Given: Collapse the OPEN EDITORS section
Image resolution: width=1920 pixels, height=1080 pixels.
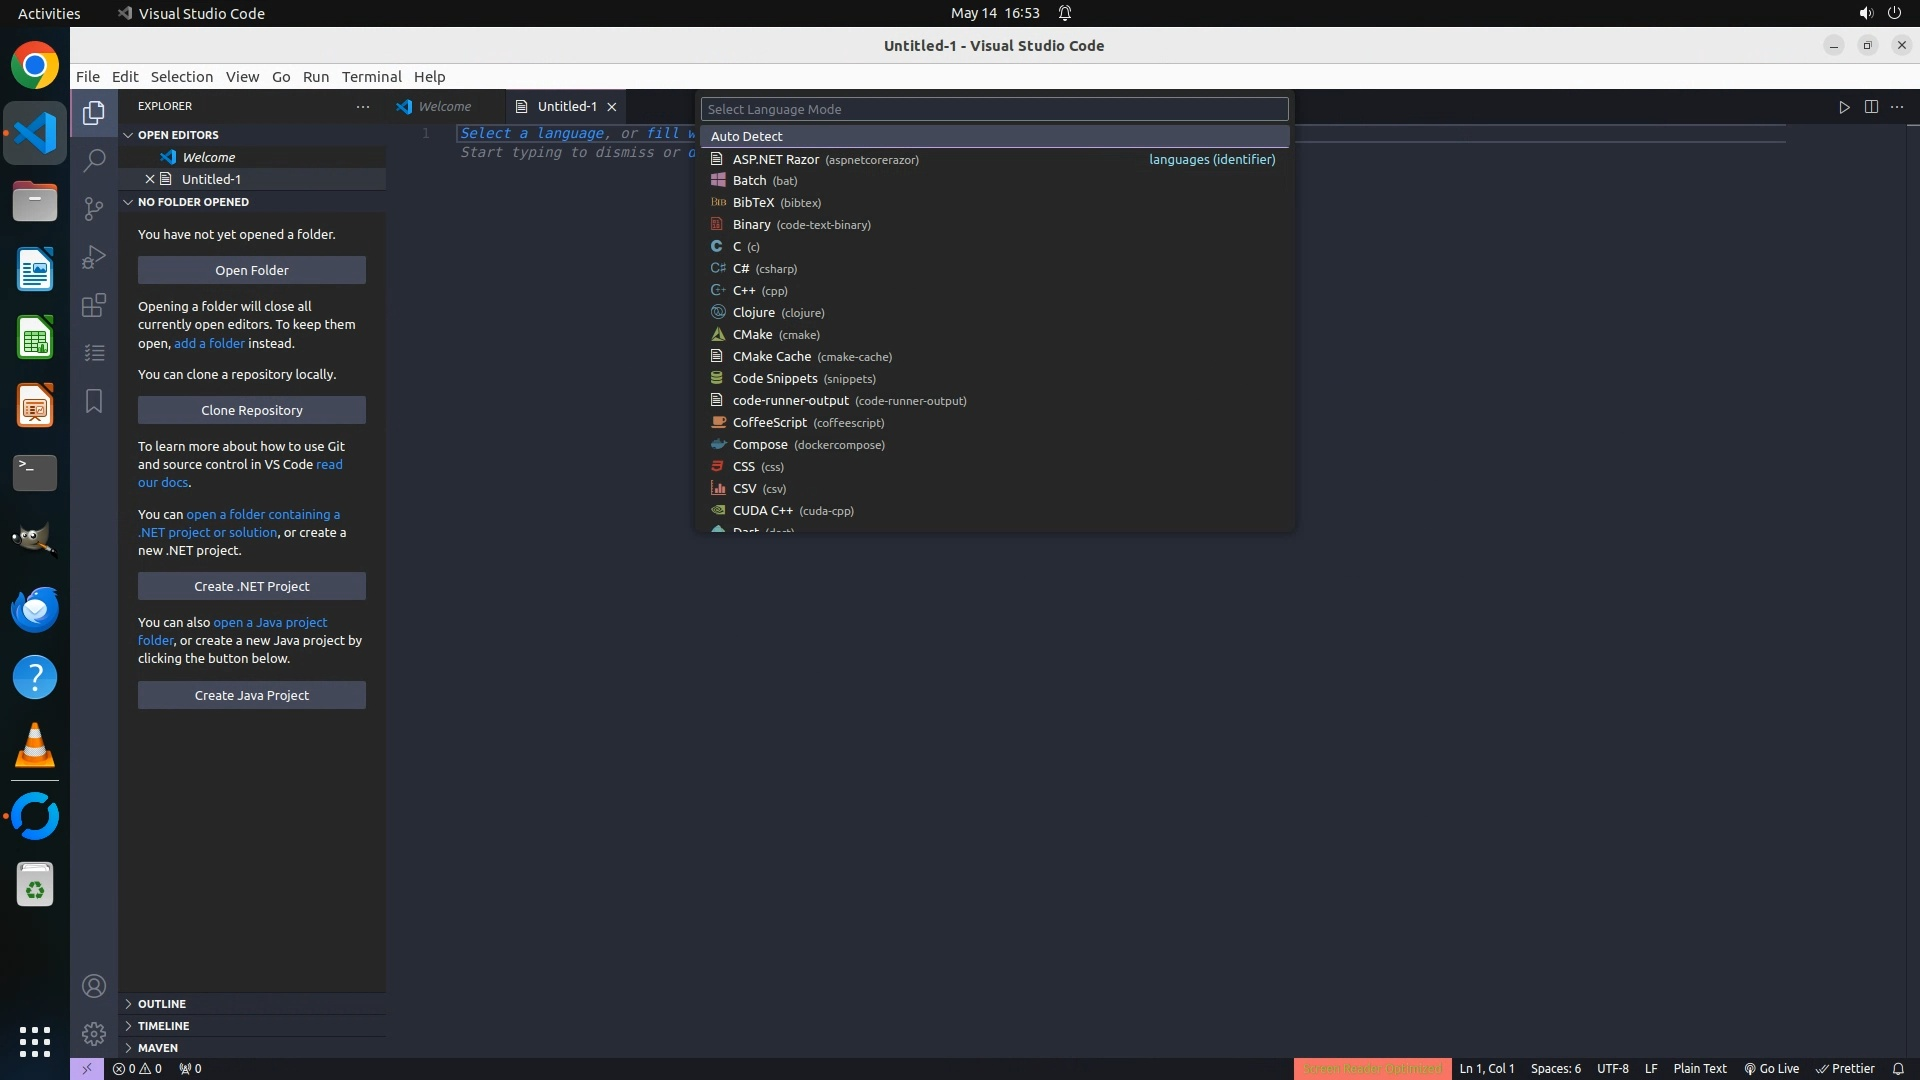Looking at the screenshot, I should point(177,135).
